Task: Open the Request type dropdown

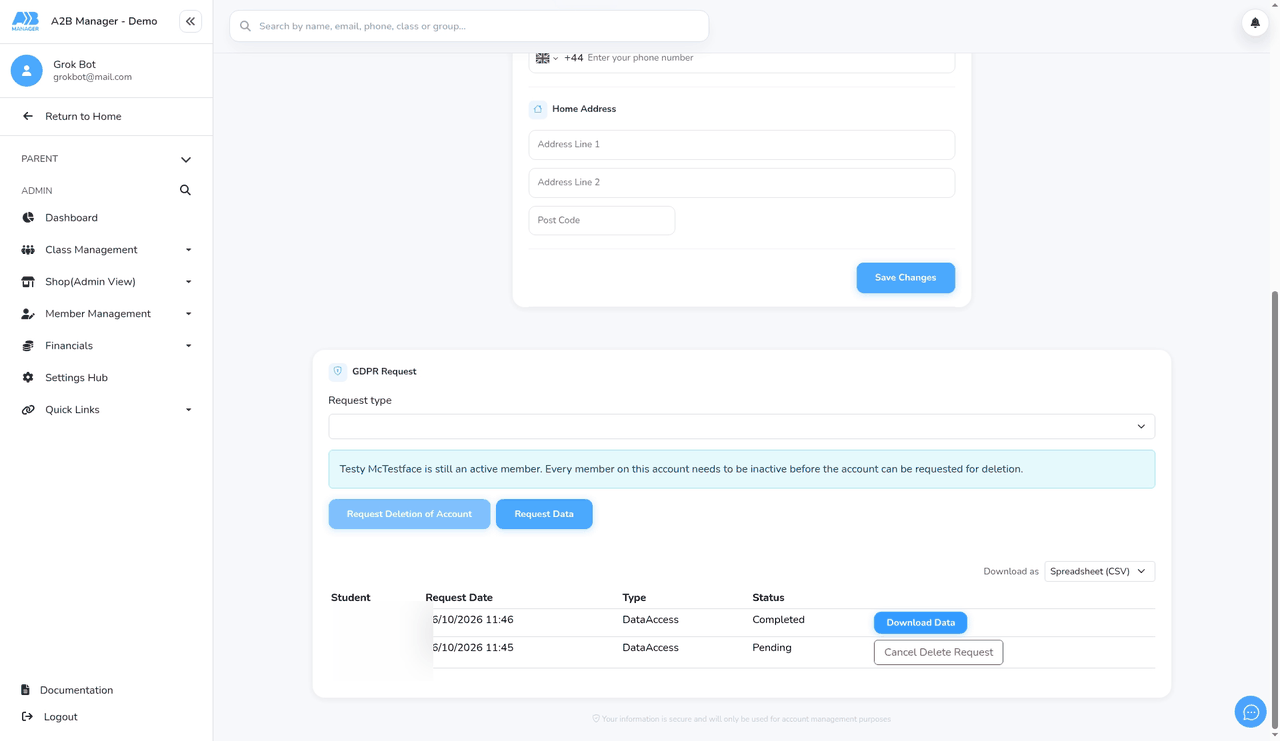Action: 742,427
